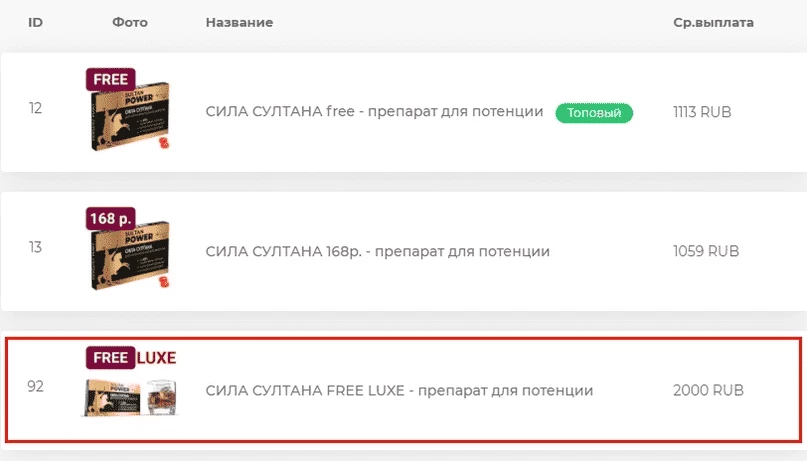Screen dimensions: 807x461
Task: Click the Фото column header
Action: (130, 22)
